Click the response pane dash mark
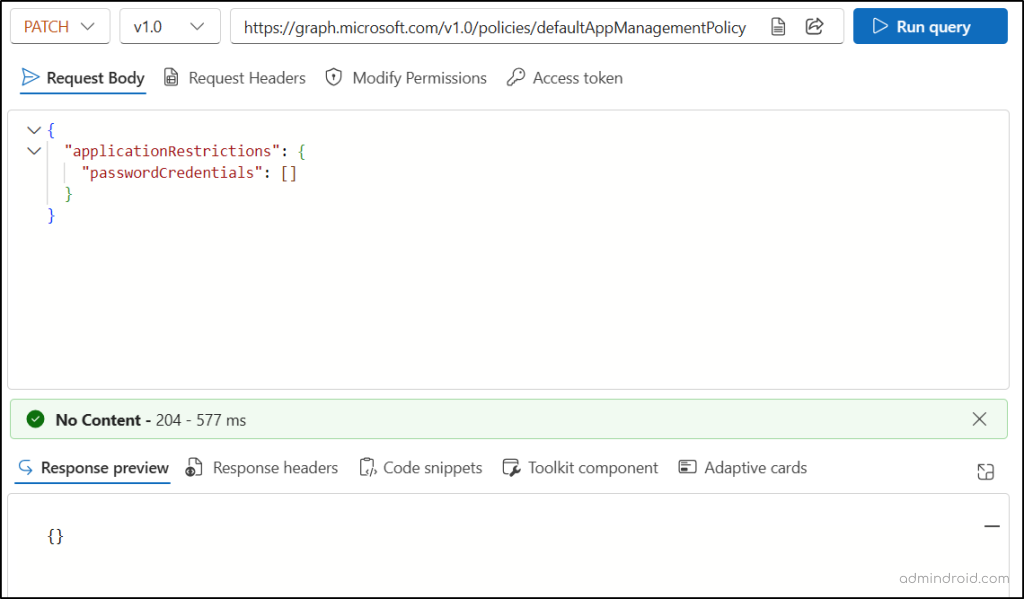This screenshot has width=1024, height=599. point(992,526)
